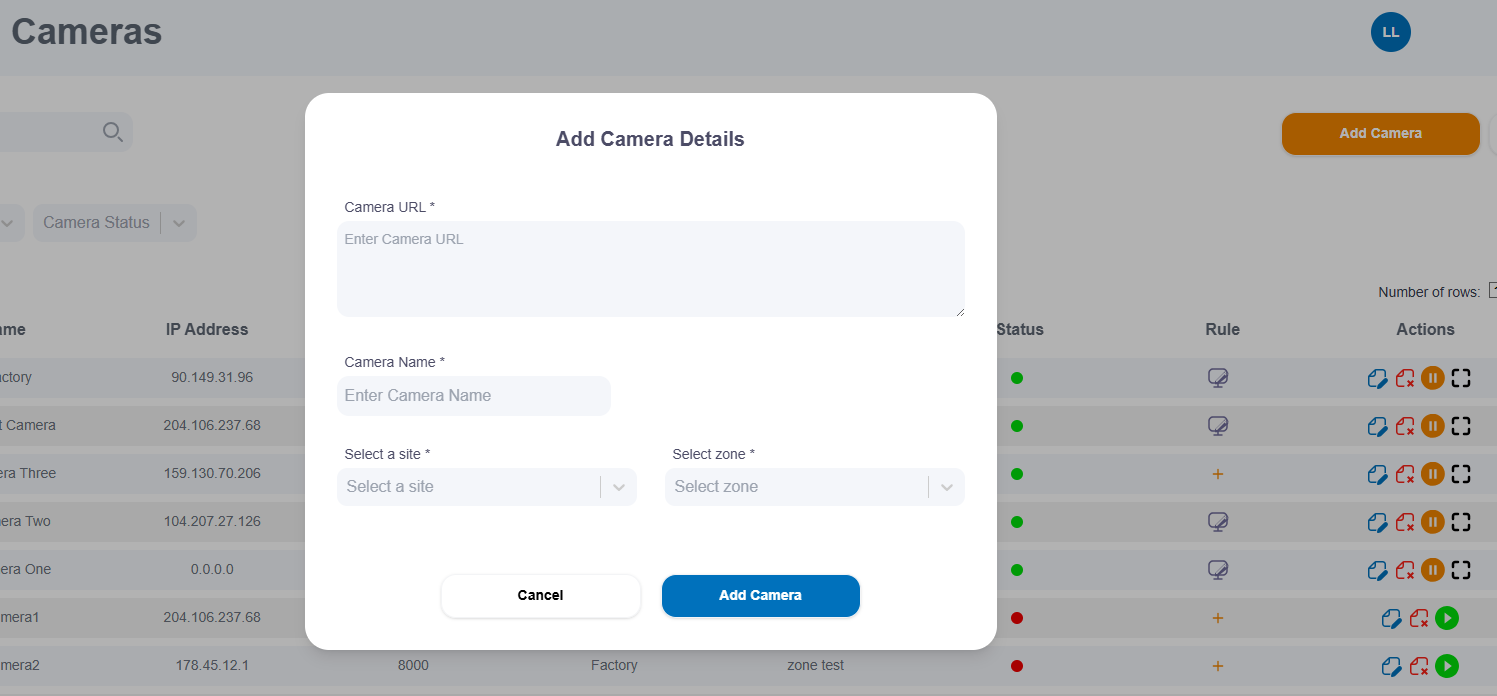Start the stopped camera1 row stream
Screen dimensions: 1497x696
[x=1447, y=618]
